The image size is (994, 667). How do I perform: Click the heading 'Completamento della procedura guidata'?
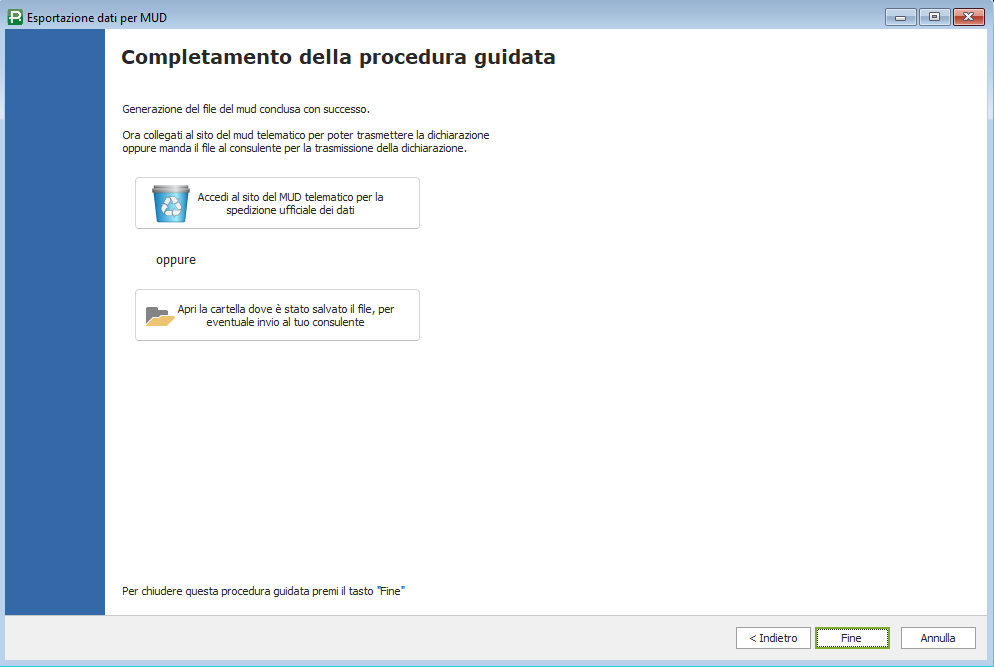point(338,58)
